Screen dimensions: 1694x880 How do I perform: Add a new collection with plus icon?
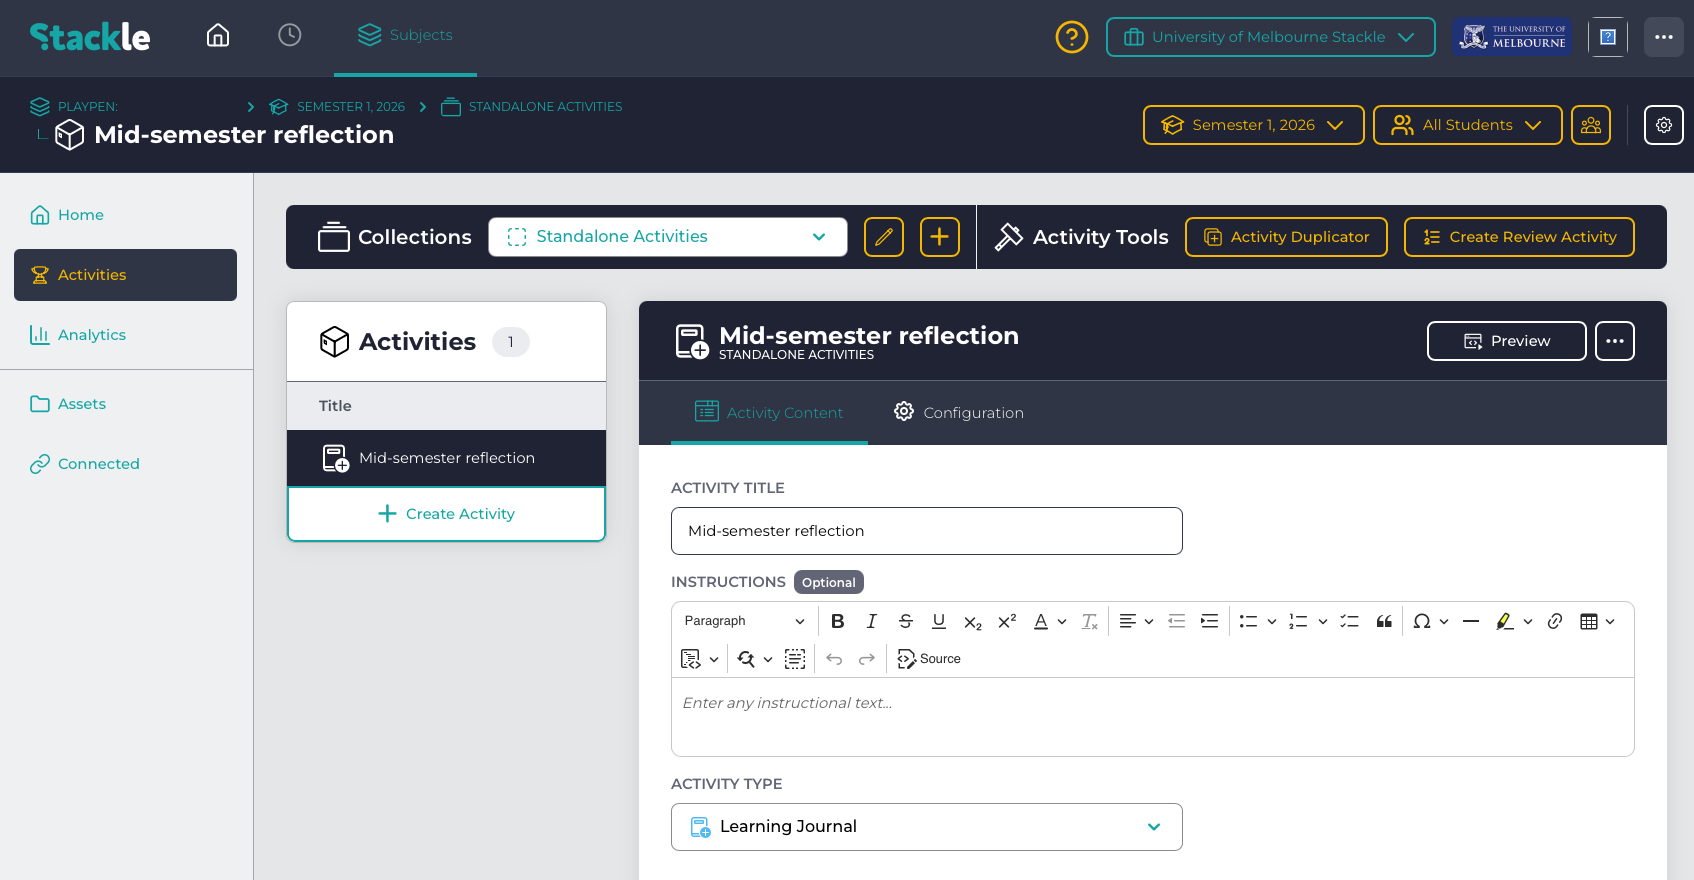coord(940,237)
